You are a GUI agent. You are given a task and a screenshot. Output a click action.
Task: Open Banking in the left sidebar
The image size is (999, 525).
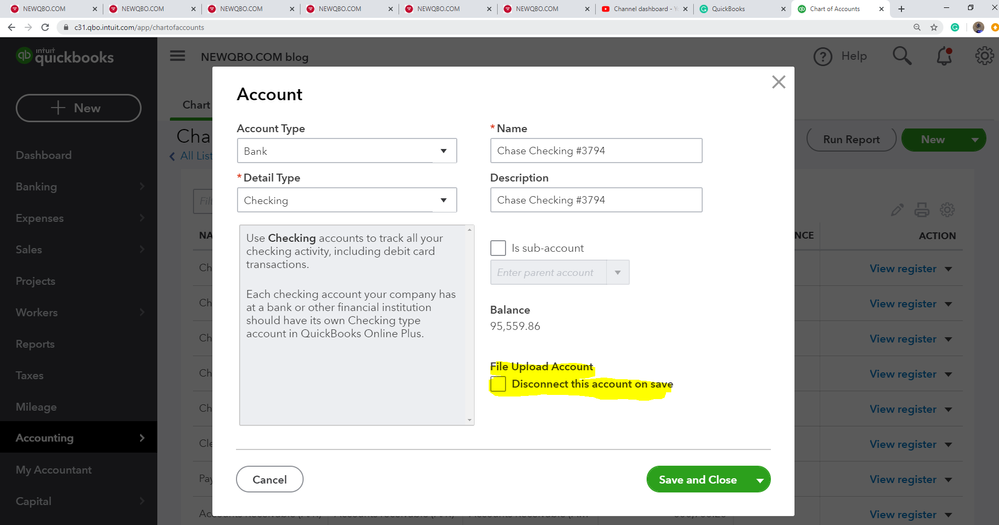coord(37,187)
